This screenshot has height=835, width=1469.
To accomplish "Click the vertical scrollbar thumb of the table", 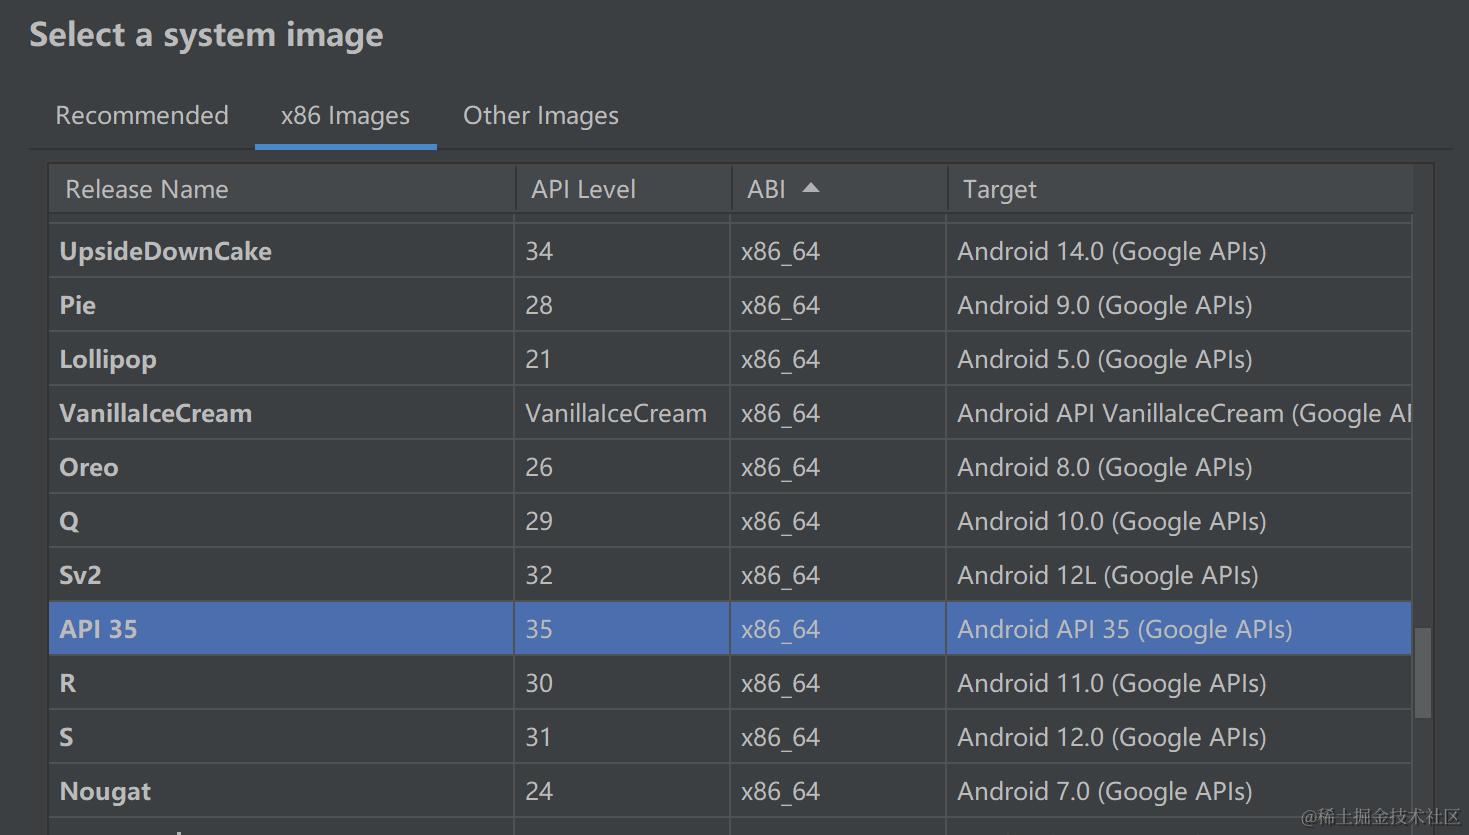I will pyautogui.click(x=1422, y=673).
